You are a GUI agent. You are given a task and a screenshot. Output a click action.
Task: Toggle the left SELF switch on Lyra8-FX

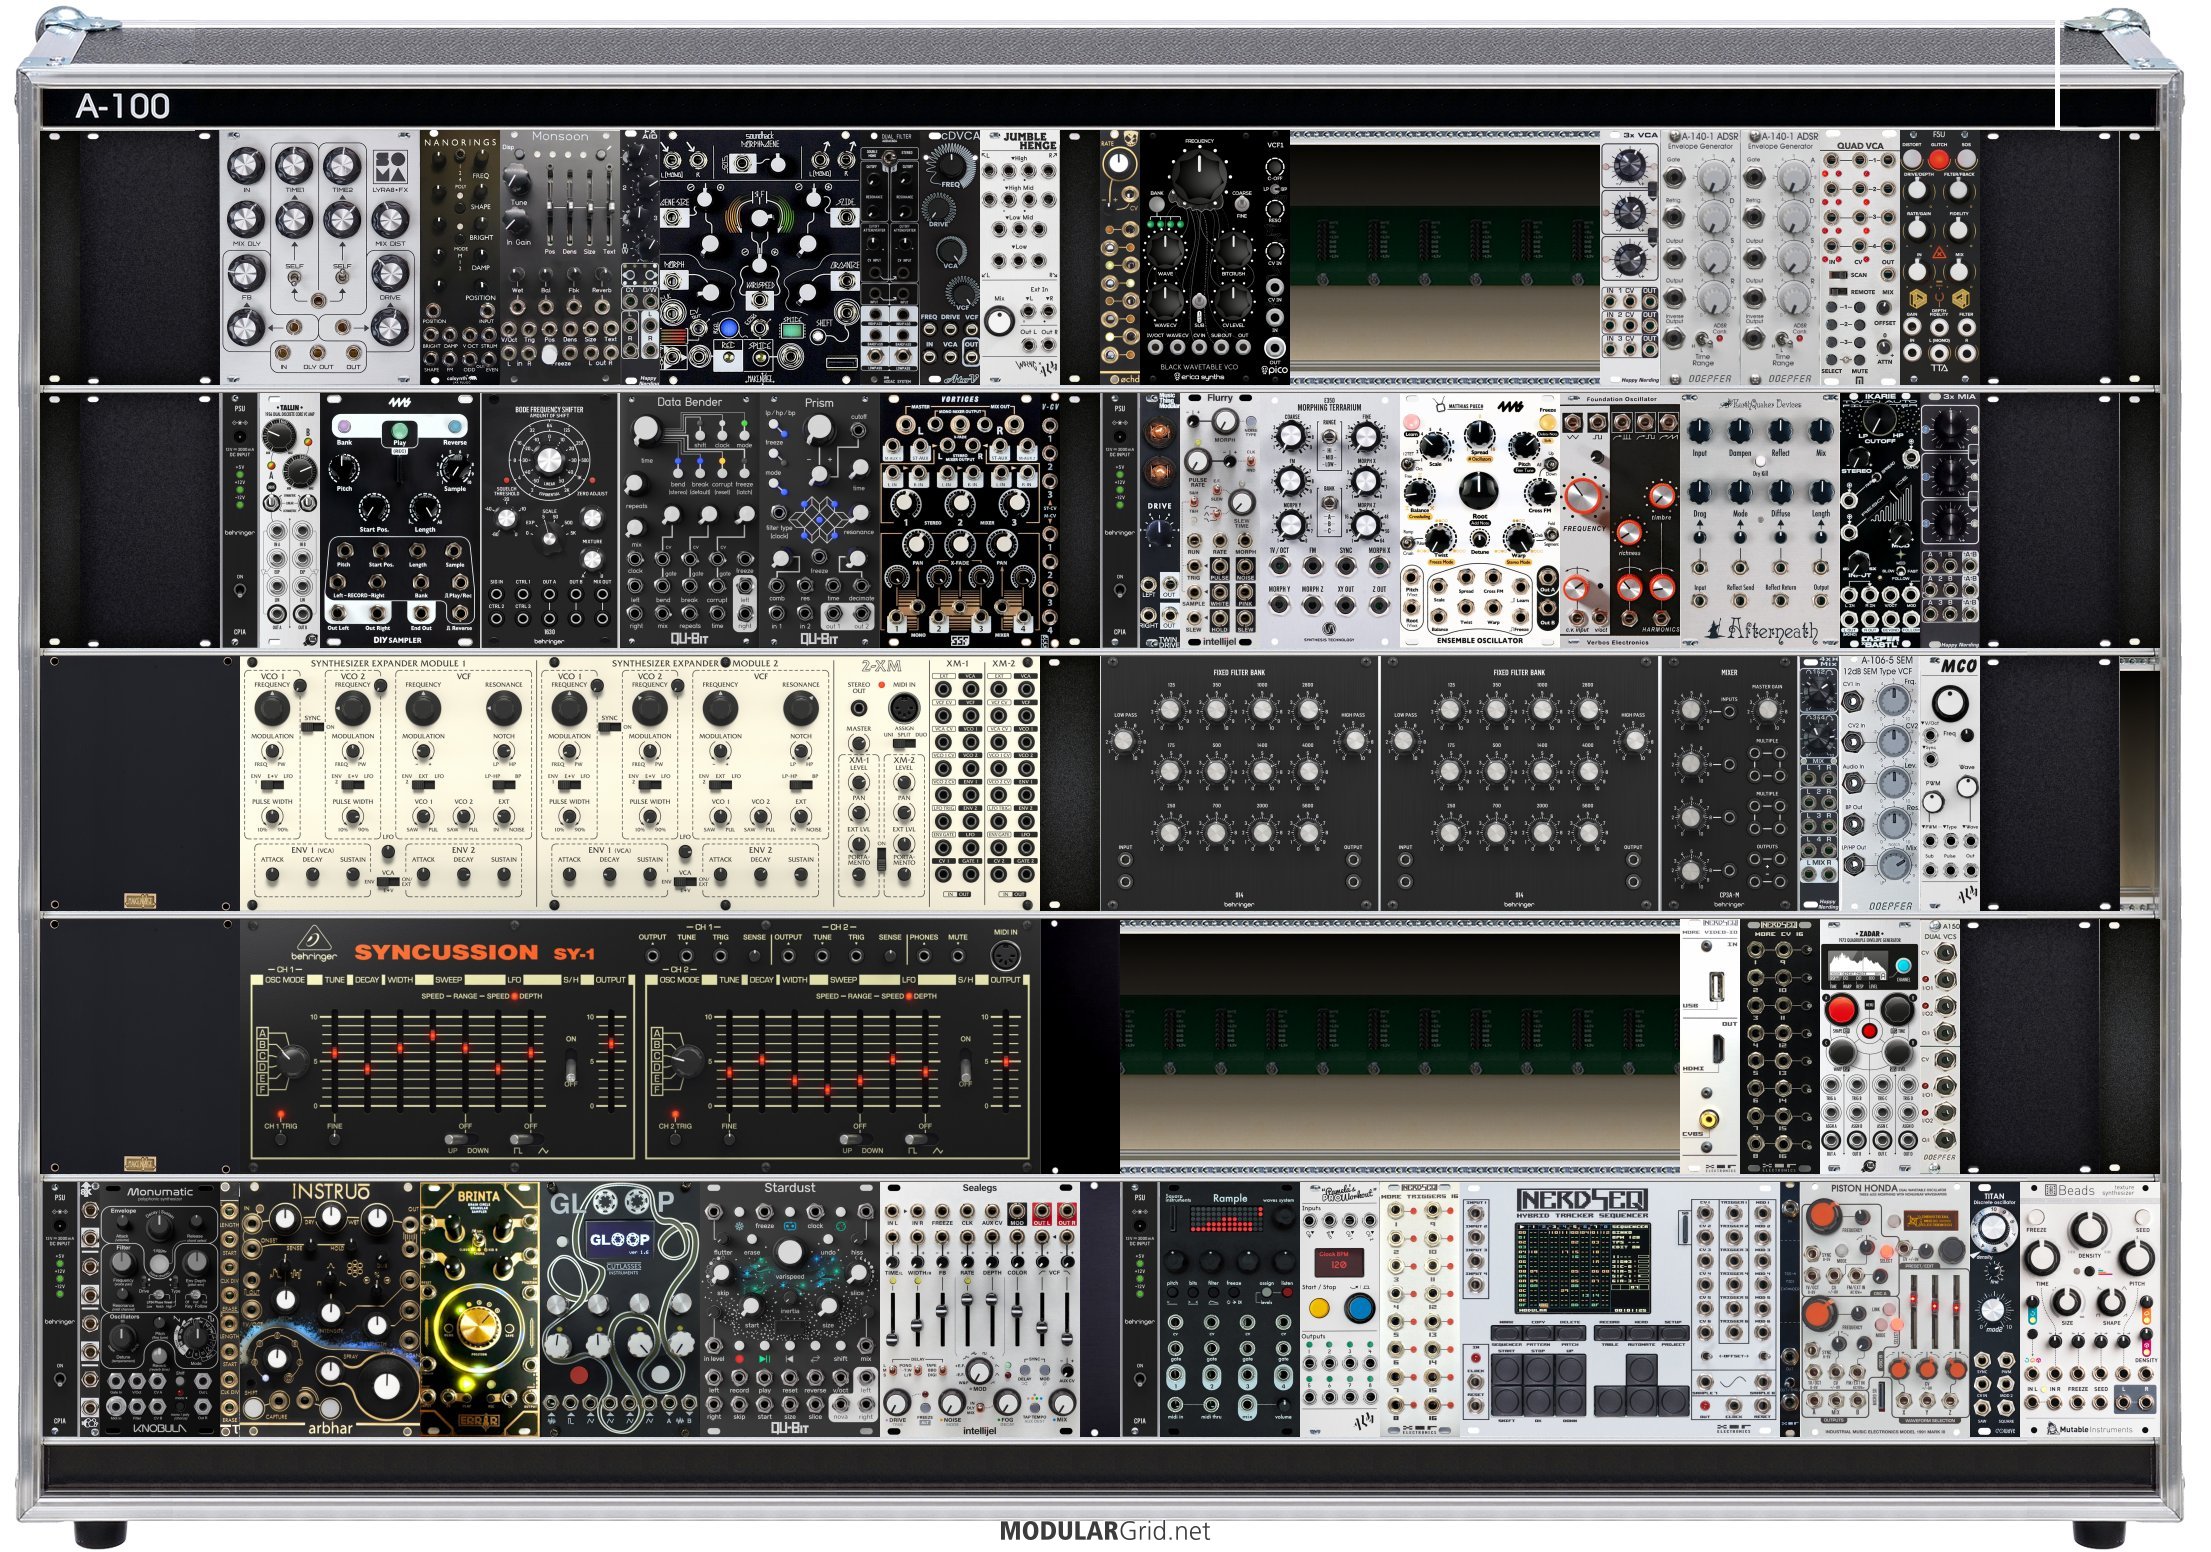(x=294, y=278)
